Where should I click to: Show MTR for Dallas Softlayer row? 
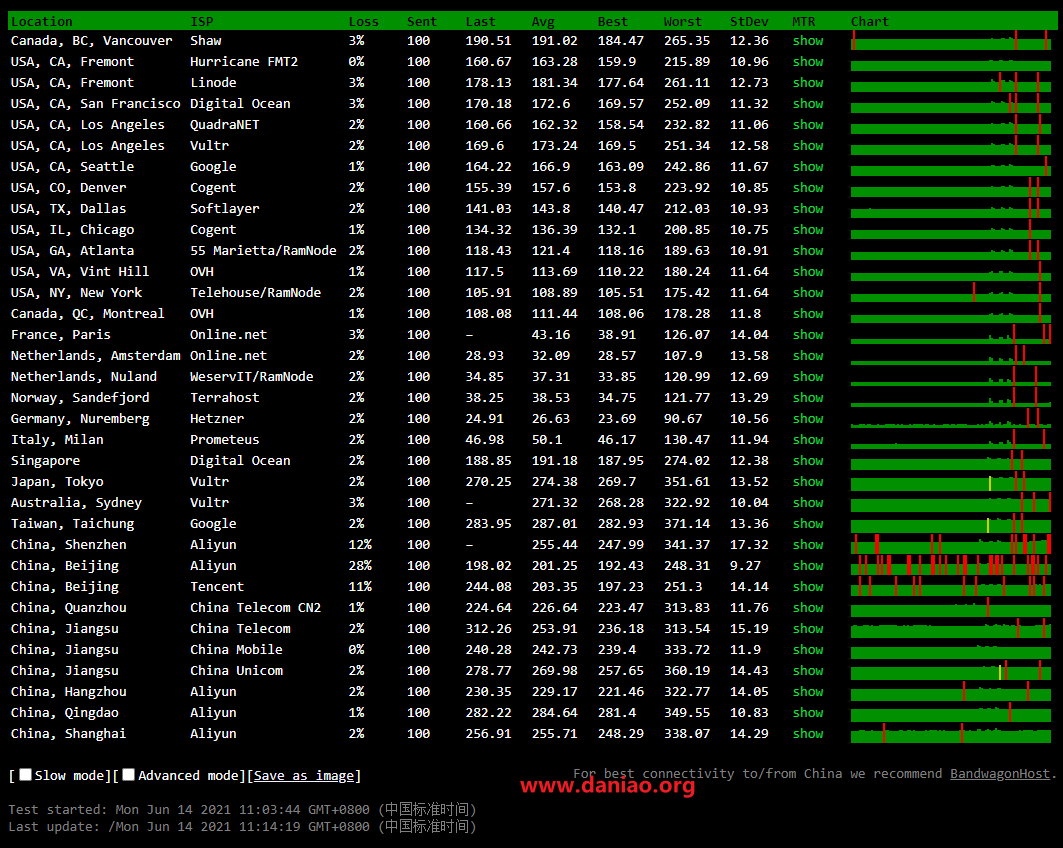[x=808, y=209]
